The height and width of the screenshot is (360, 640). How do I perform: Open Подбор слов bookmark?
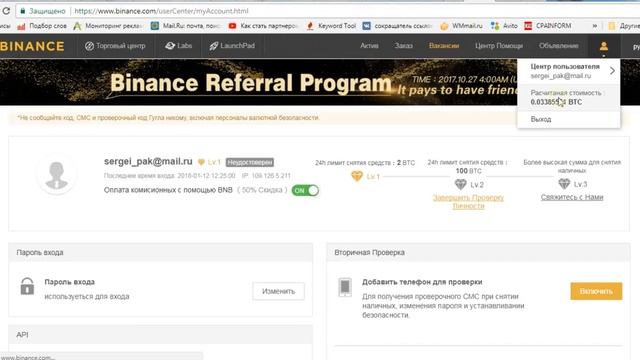pos(42,26)
